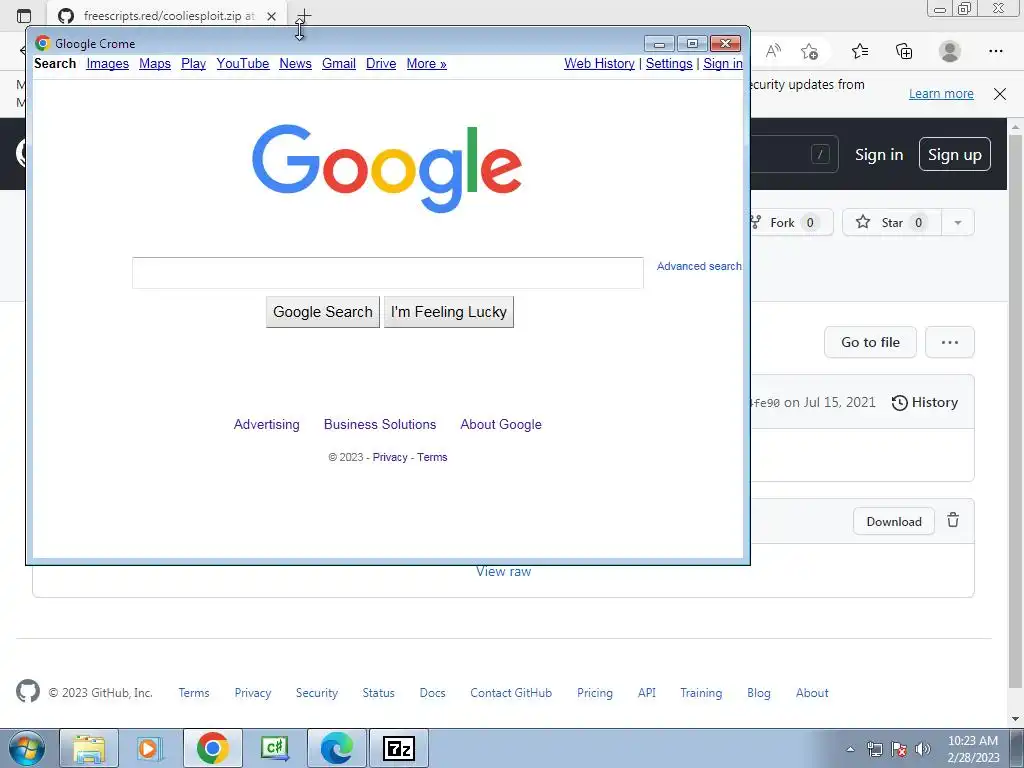1024x768 pixels.
Task: Click the Go to file button
Action: tap(871, 342)
